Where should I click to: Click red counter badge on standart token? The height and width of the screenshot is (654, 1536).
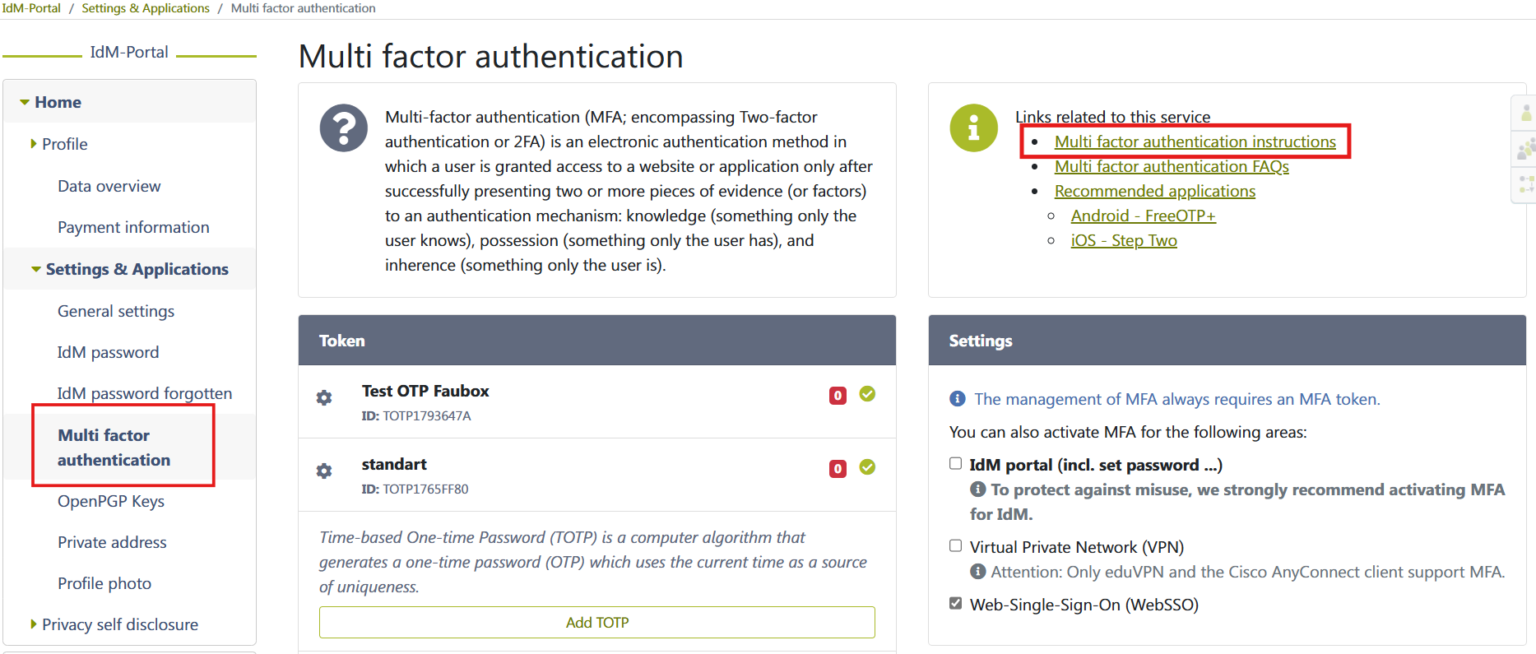tap(838, 468)
